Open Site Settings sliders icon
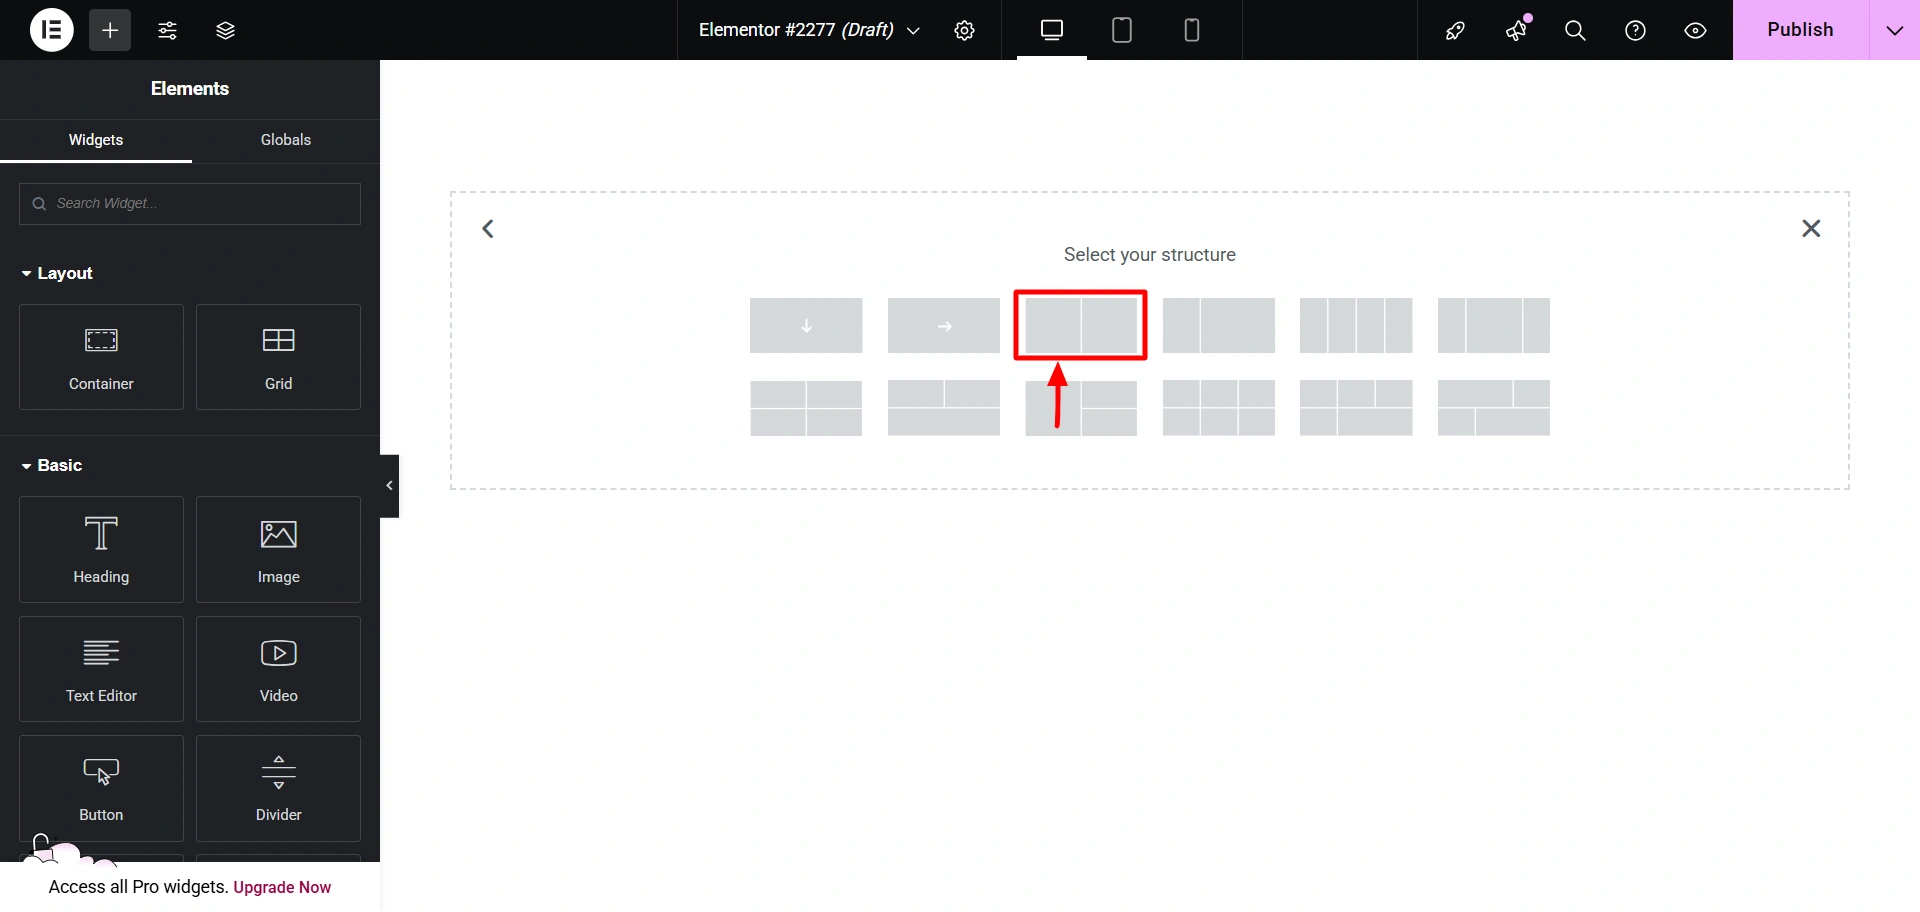The image size is (1920, 912). [x=167, y=30]
